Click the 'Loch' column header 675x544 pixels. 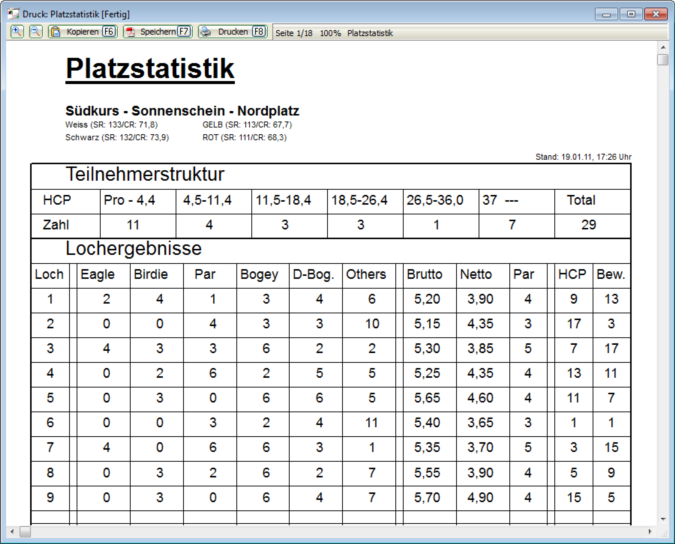pyautogui.click(x=49, y=275)
